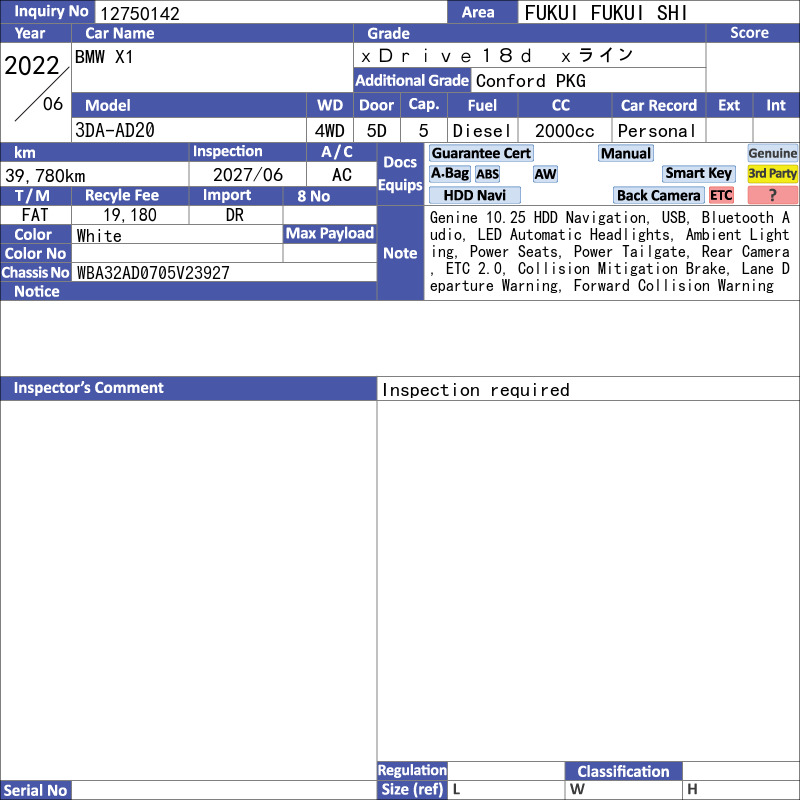Click the ABS equipment tag
Screen dimensions: 800x800
pyautogui.click(x=487, y=174)
